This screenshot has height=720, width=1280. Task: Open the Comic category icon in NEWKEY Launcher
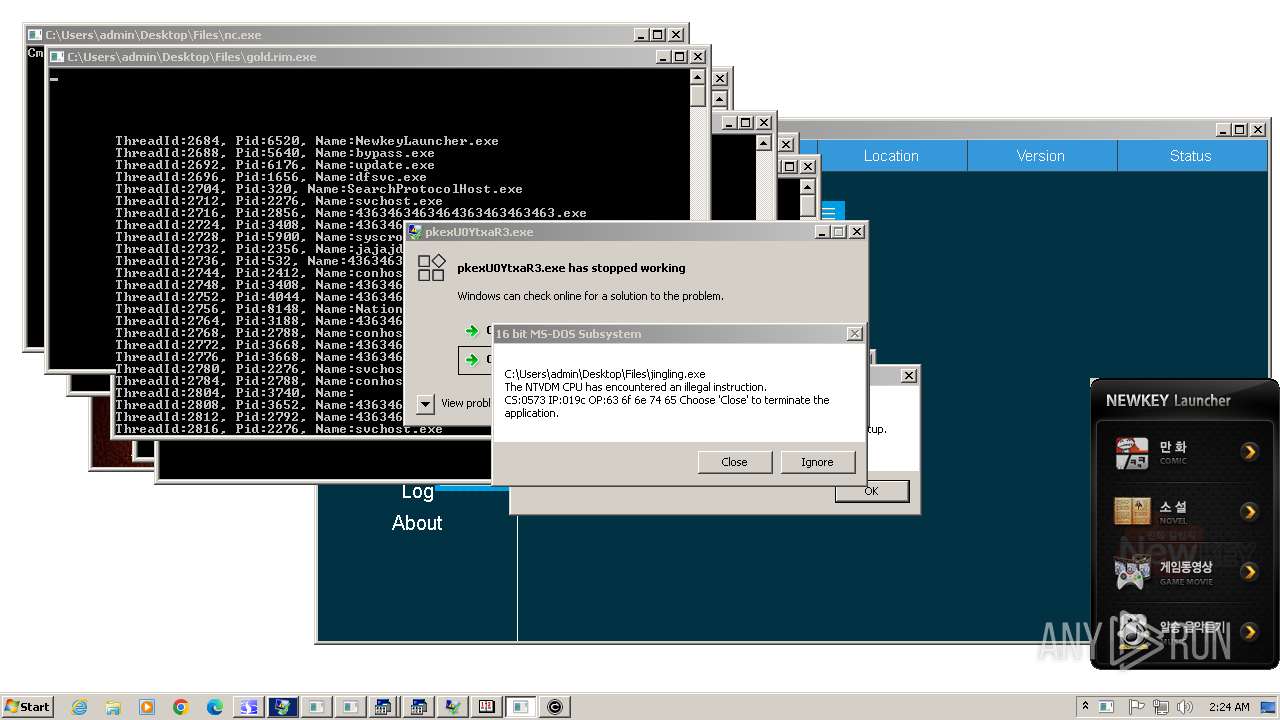[1132, 453]
